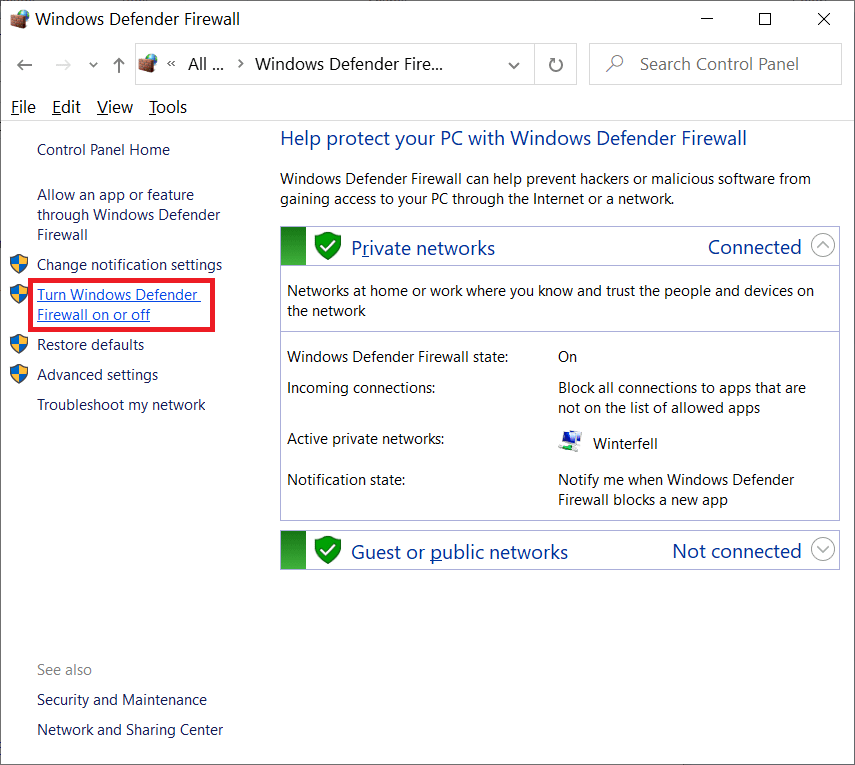Click the breadcrumb overflow double chevron

(x=171, y=64)
